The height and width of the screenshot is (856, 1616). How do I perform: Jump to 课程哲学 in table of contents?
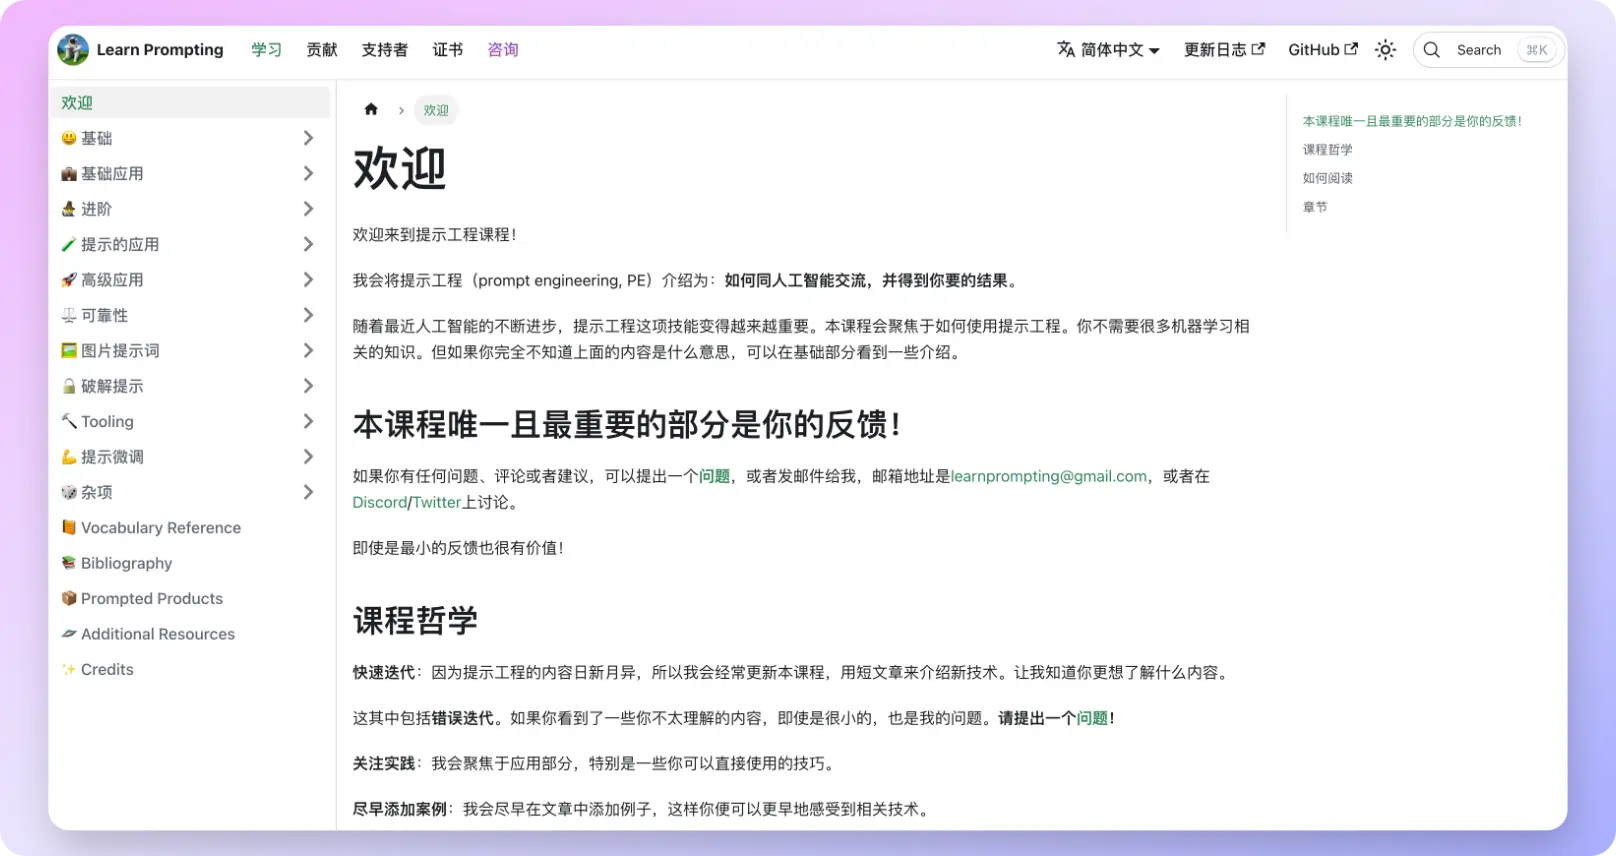[x=1327, y=150]
